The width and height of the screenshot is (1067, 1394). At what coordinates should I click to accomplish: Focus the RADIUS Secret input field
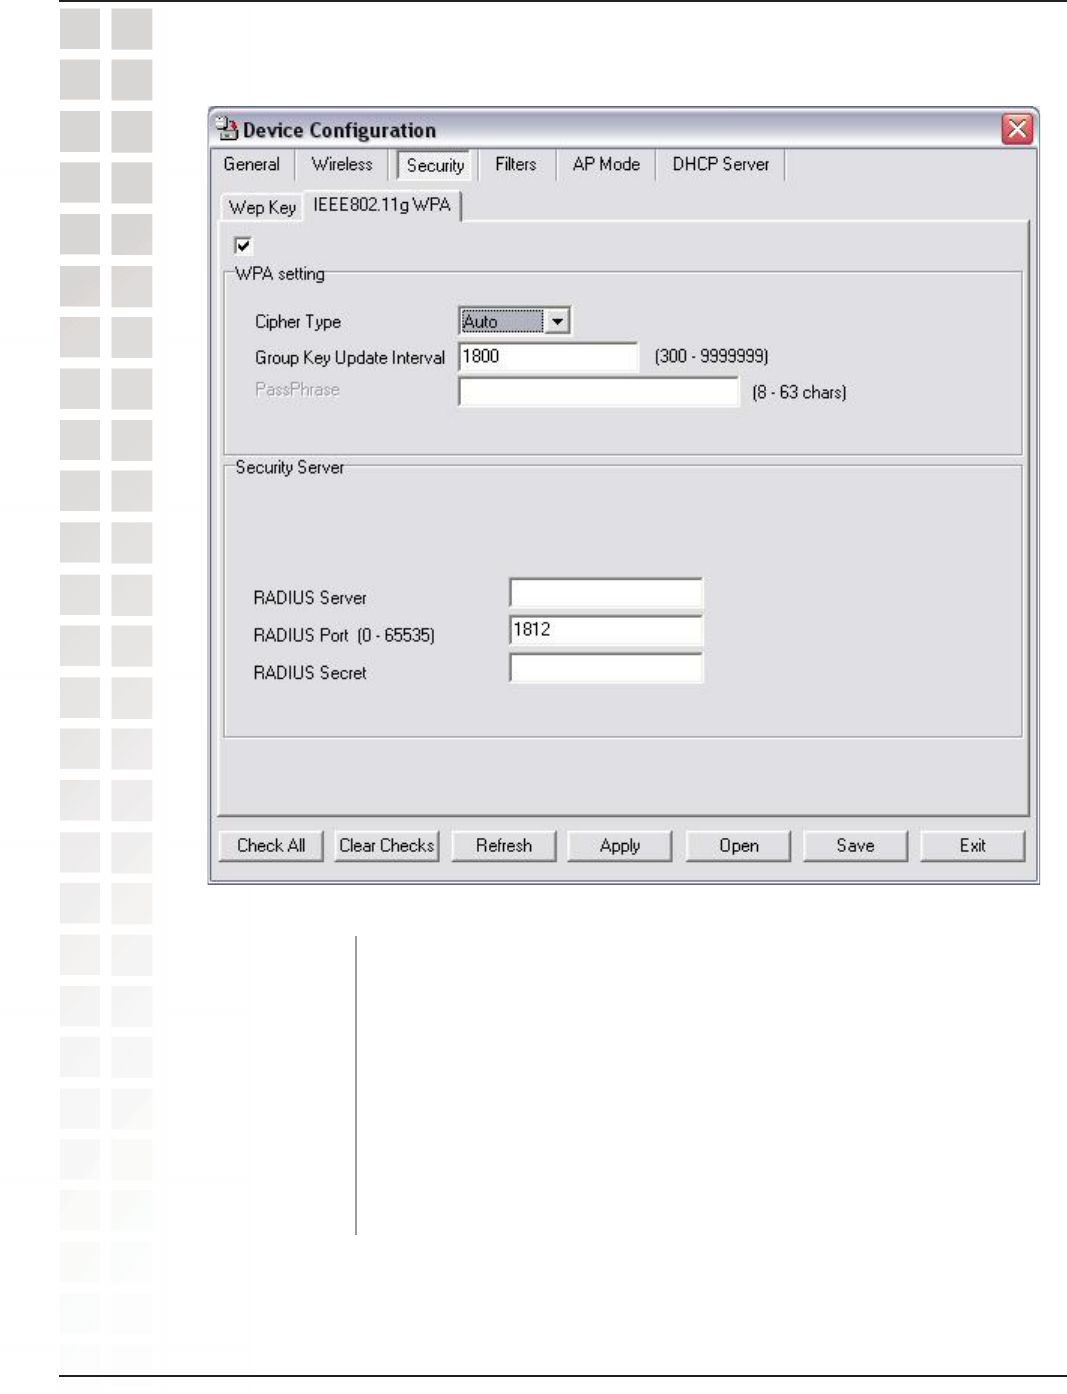606,667
